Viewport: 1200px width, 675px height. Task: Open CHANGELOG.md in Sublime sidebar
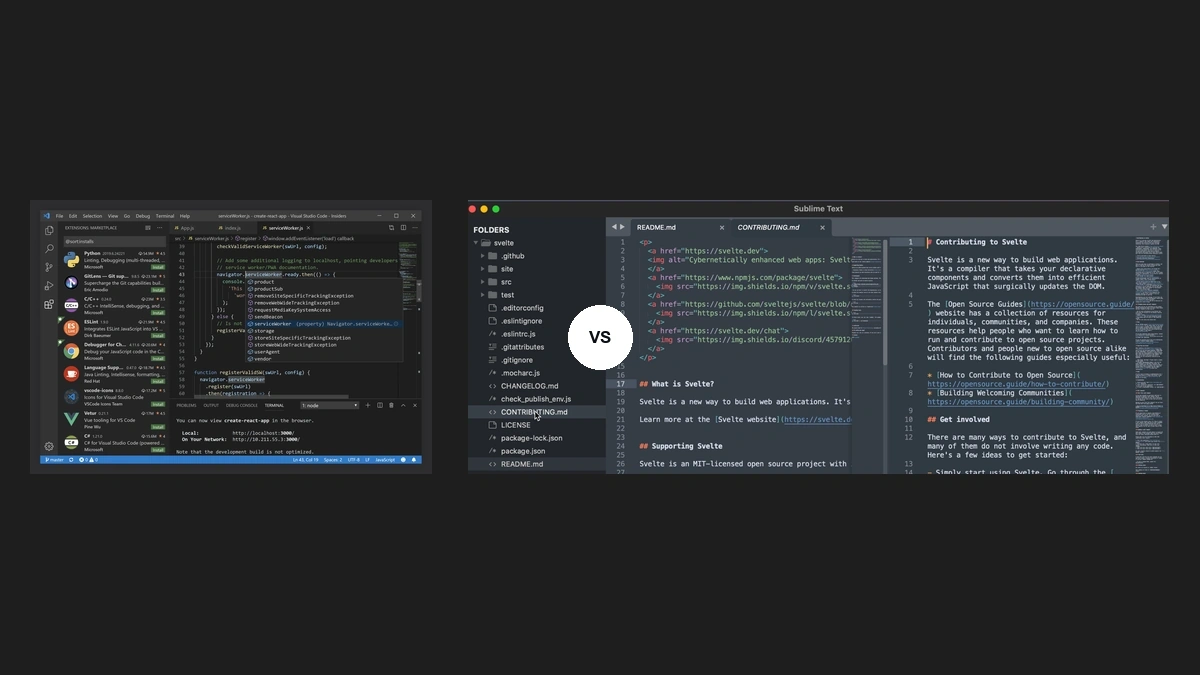point(529,386)
